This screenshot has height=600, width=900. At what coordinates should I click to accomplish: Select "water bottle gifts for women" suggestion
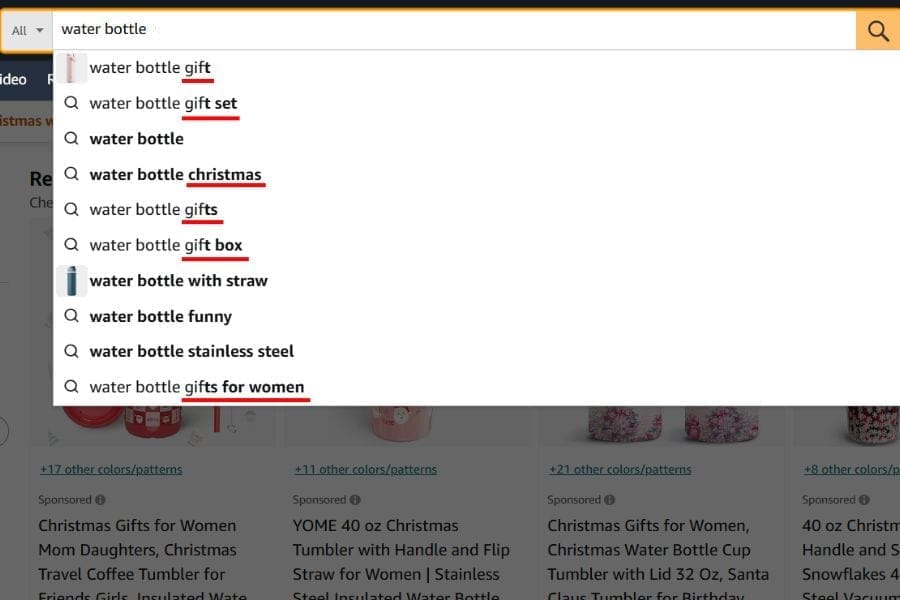[196, 387]
